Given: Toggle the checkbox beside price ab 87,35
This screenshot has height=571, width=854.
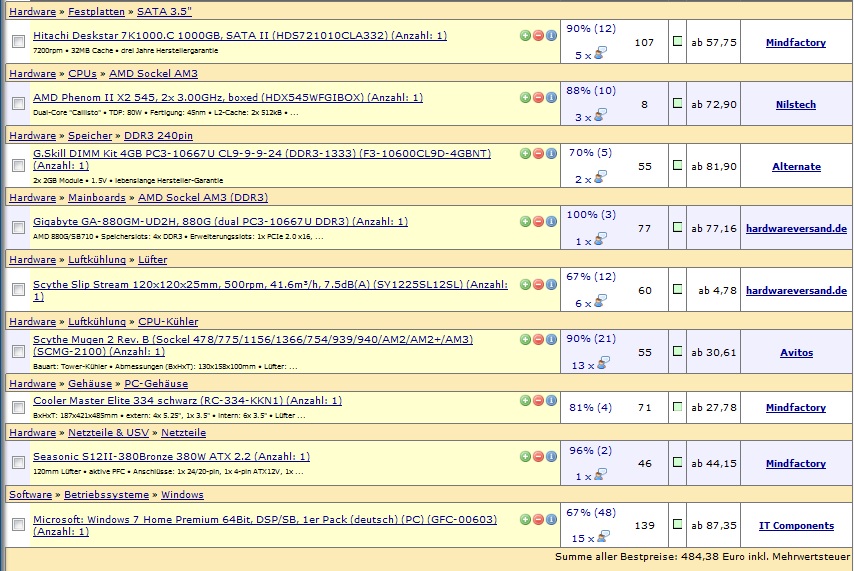Looking at the screenshot, I should pyautogui.click(x=678, y=524).
